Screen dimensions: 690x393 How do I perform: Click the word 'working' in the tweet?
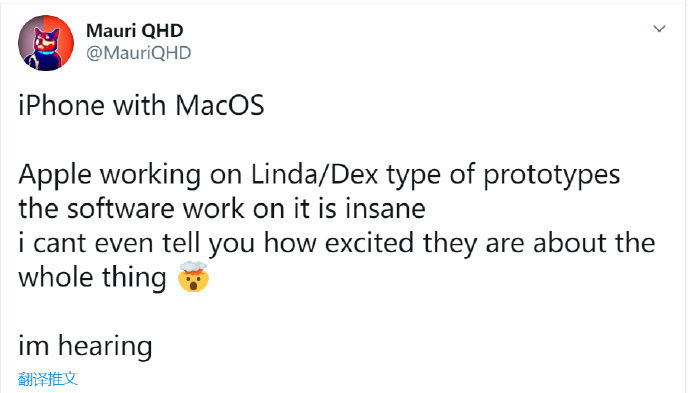150,176
